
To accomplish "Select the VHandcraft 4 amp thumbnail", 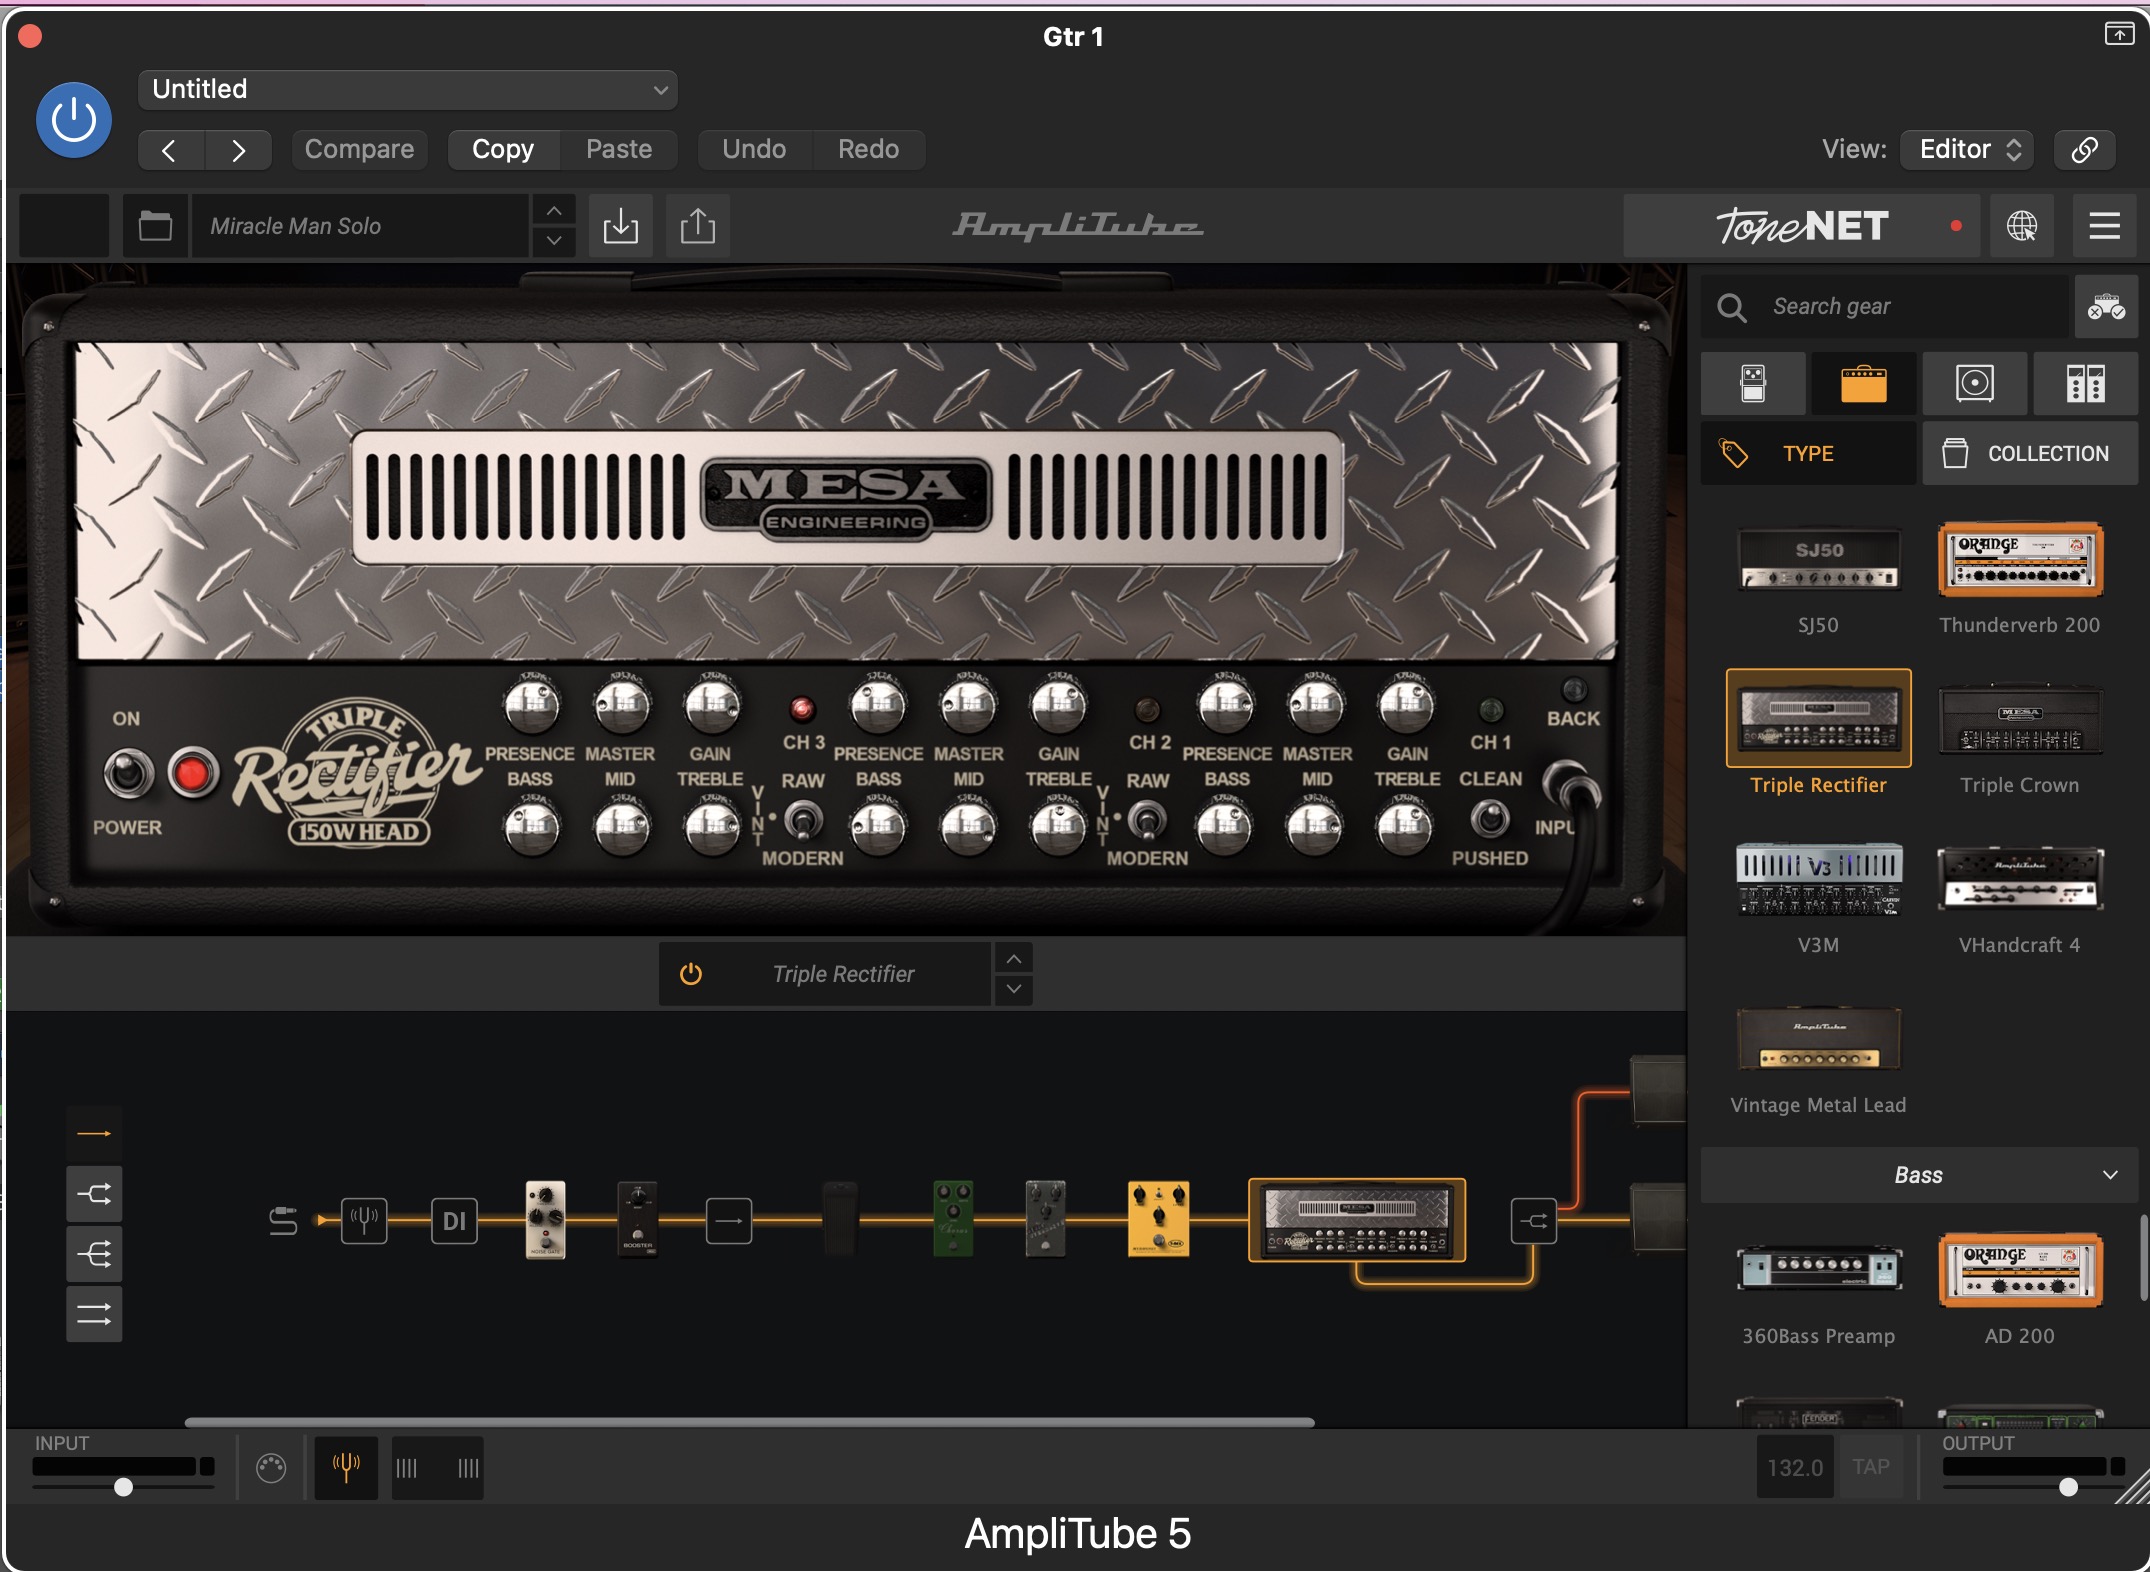I will tap(2020, 880).
